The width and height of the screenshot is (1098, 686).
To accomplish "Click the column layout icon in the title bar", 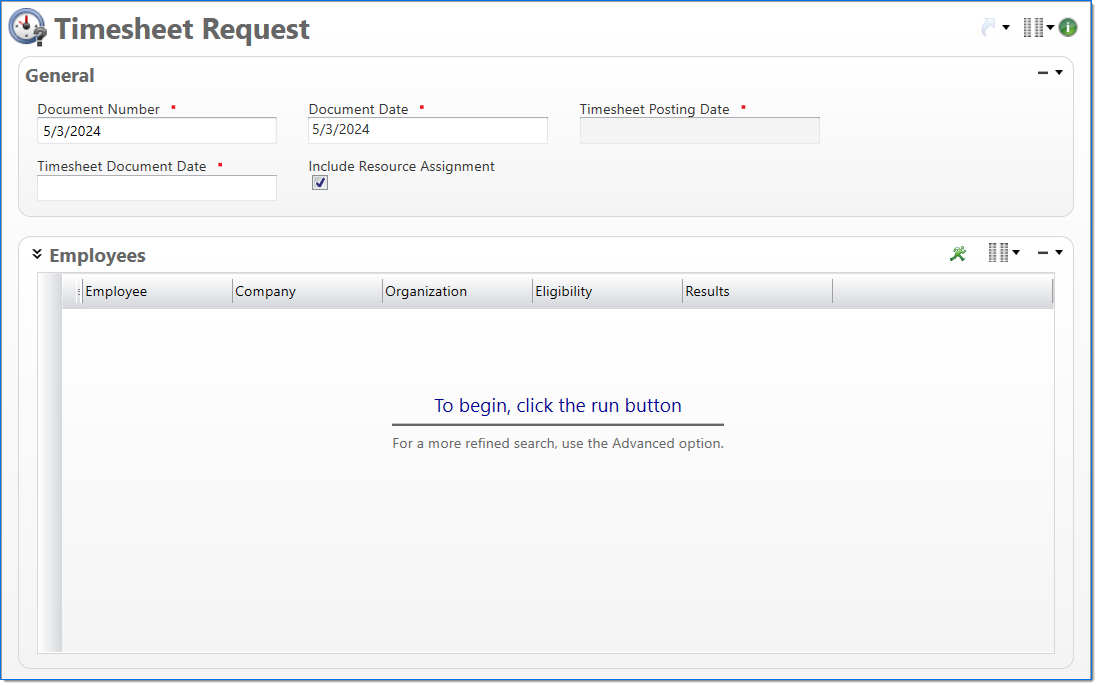I will tap(1034, 26).
